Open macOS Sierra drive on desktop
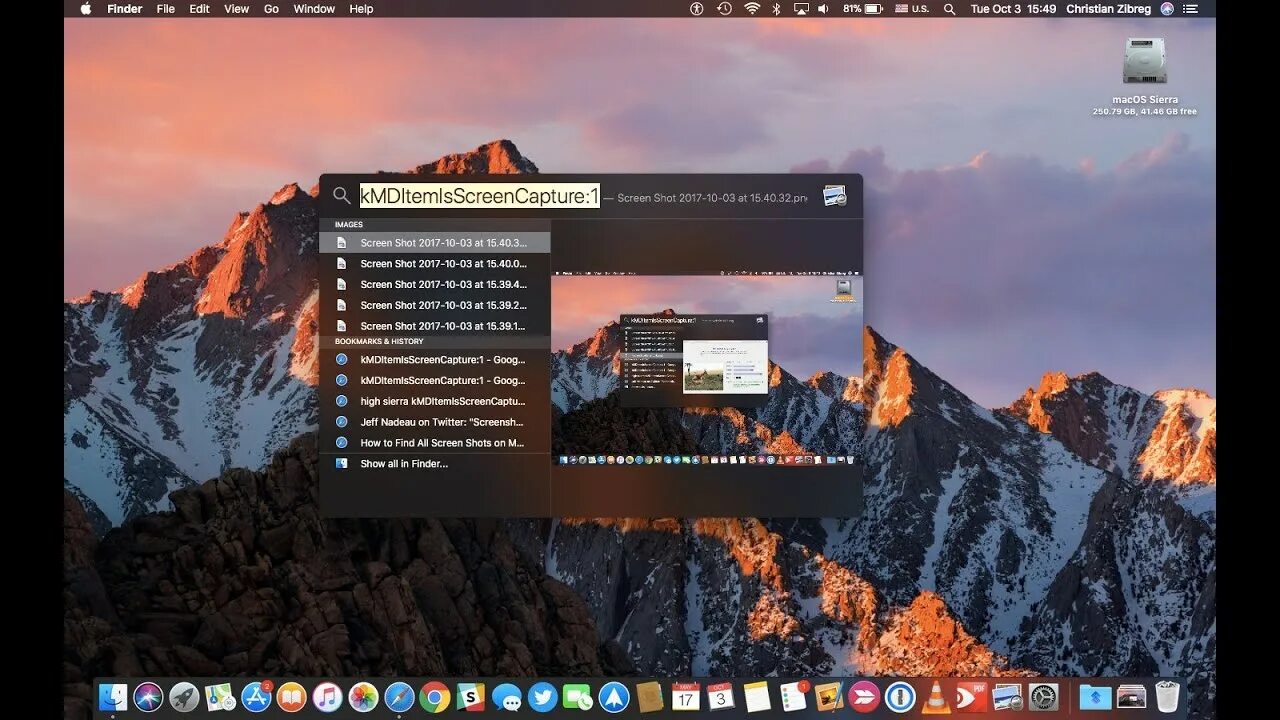 tap(1144, 62)
